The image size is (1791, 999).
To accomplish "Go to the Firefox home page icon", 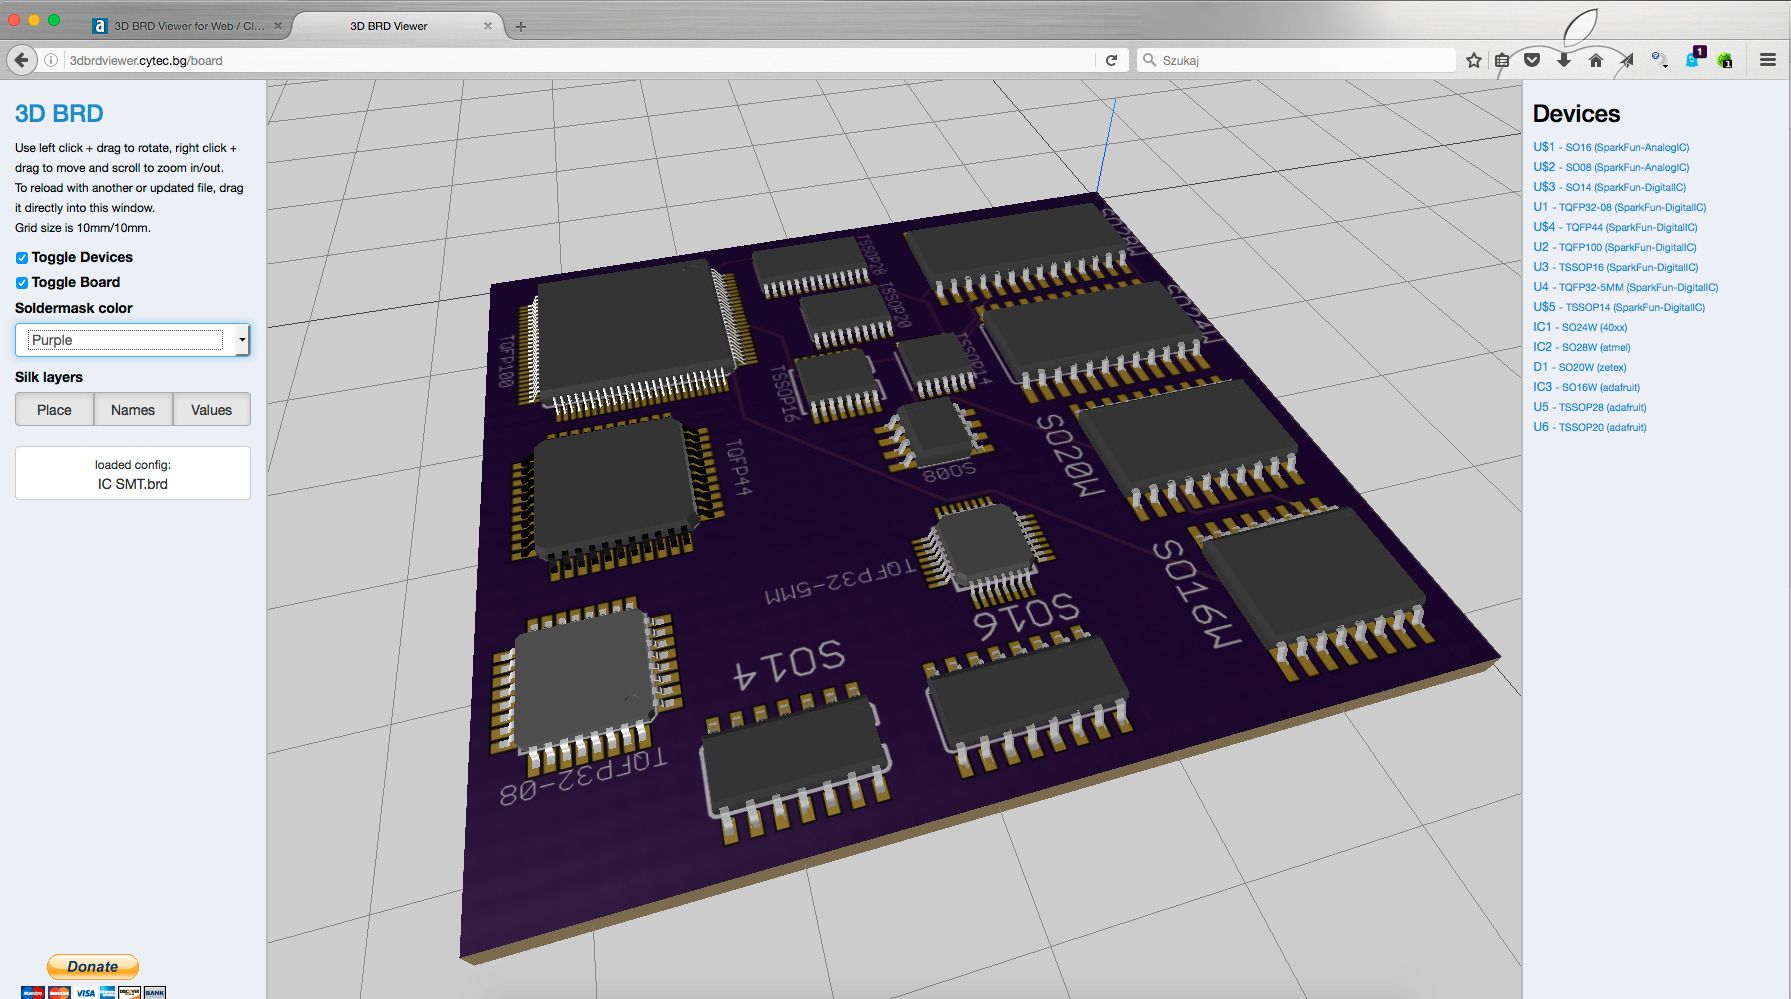I will tap(1593, 60).
